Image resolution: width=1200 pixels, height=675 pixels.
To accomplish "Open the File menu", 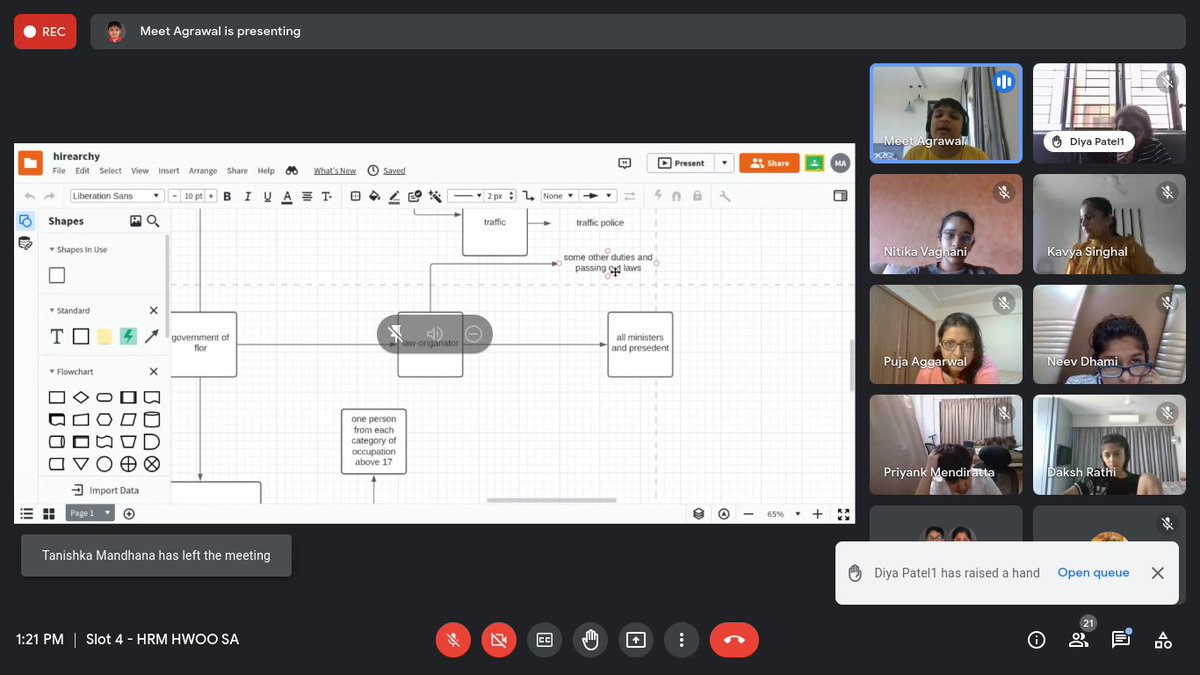I will coord(59,171).
